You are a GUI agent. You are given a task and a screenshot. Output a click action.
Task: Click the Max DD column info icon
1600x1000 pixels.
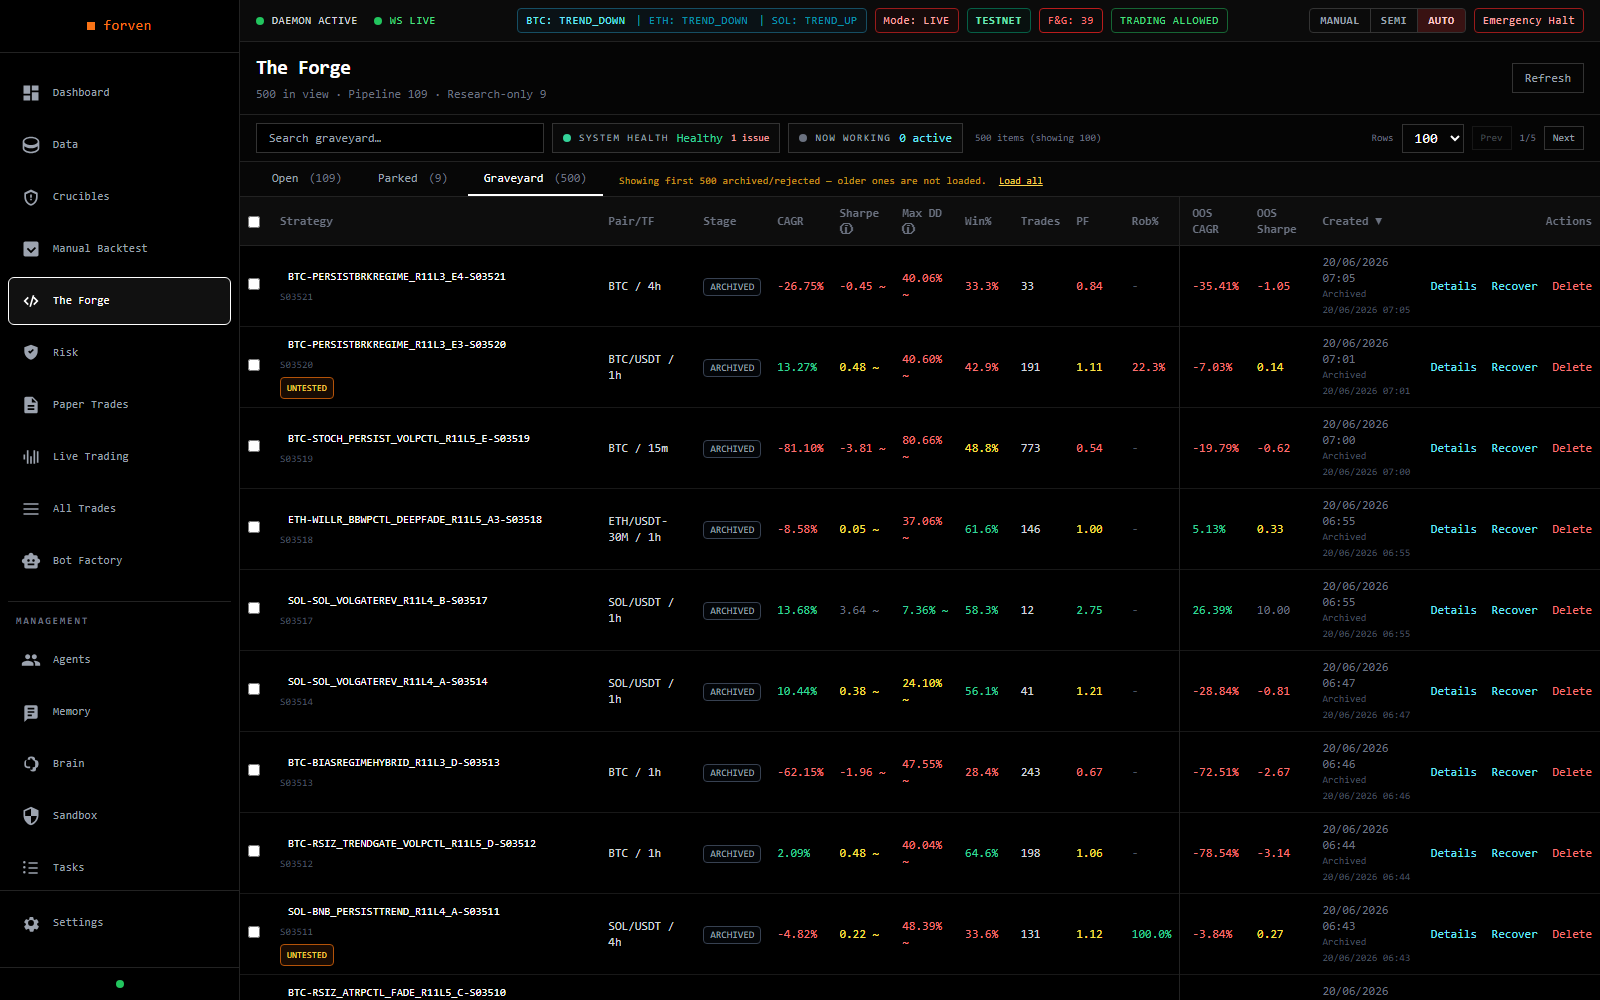click(908, 229)
